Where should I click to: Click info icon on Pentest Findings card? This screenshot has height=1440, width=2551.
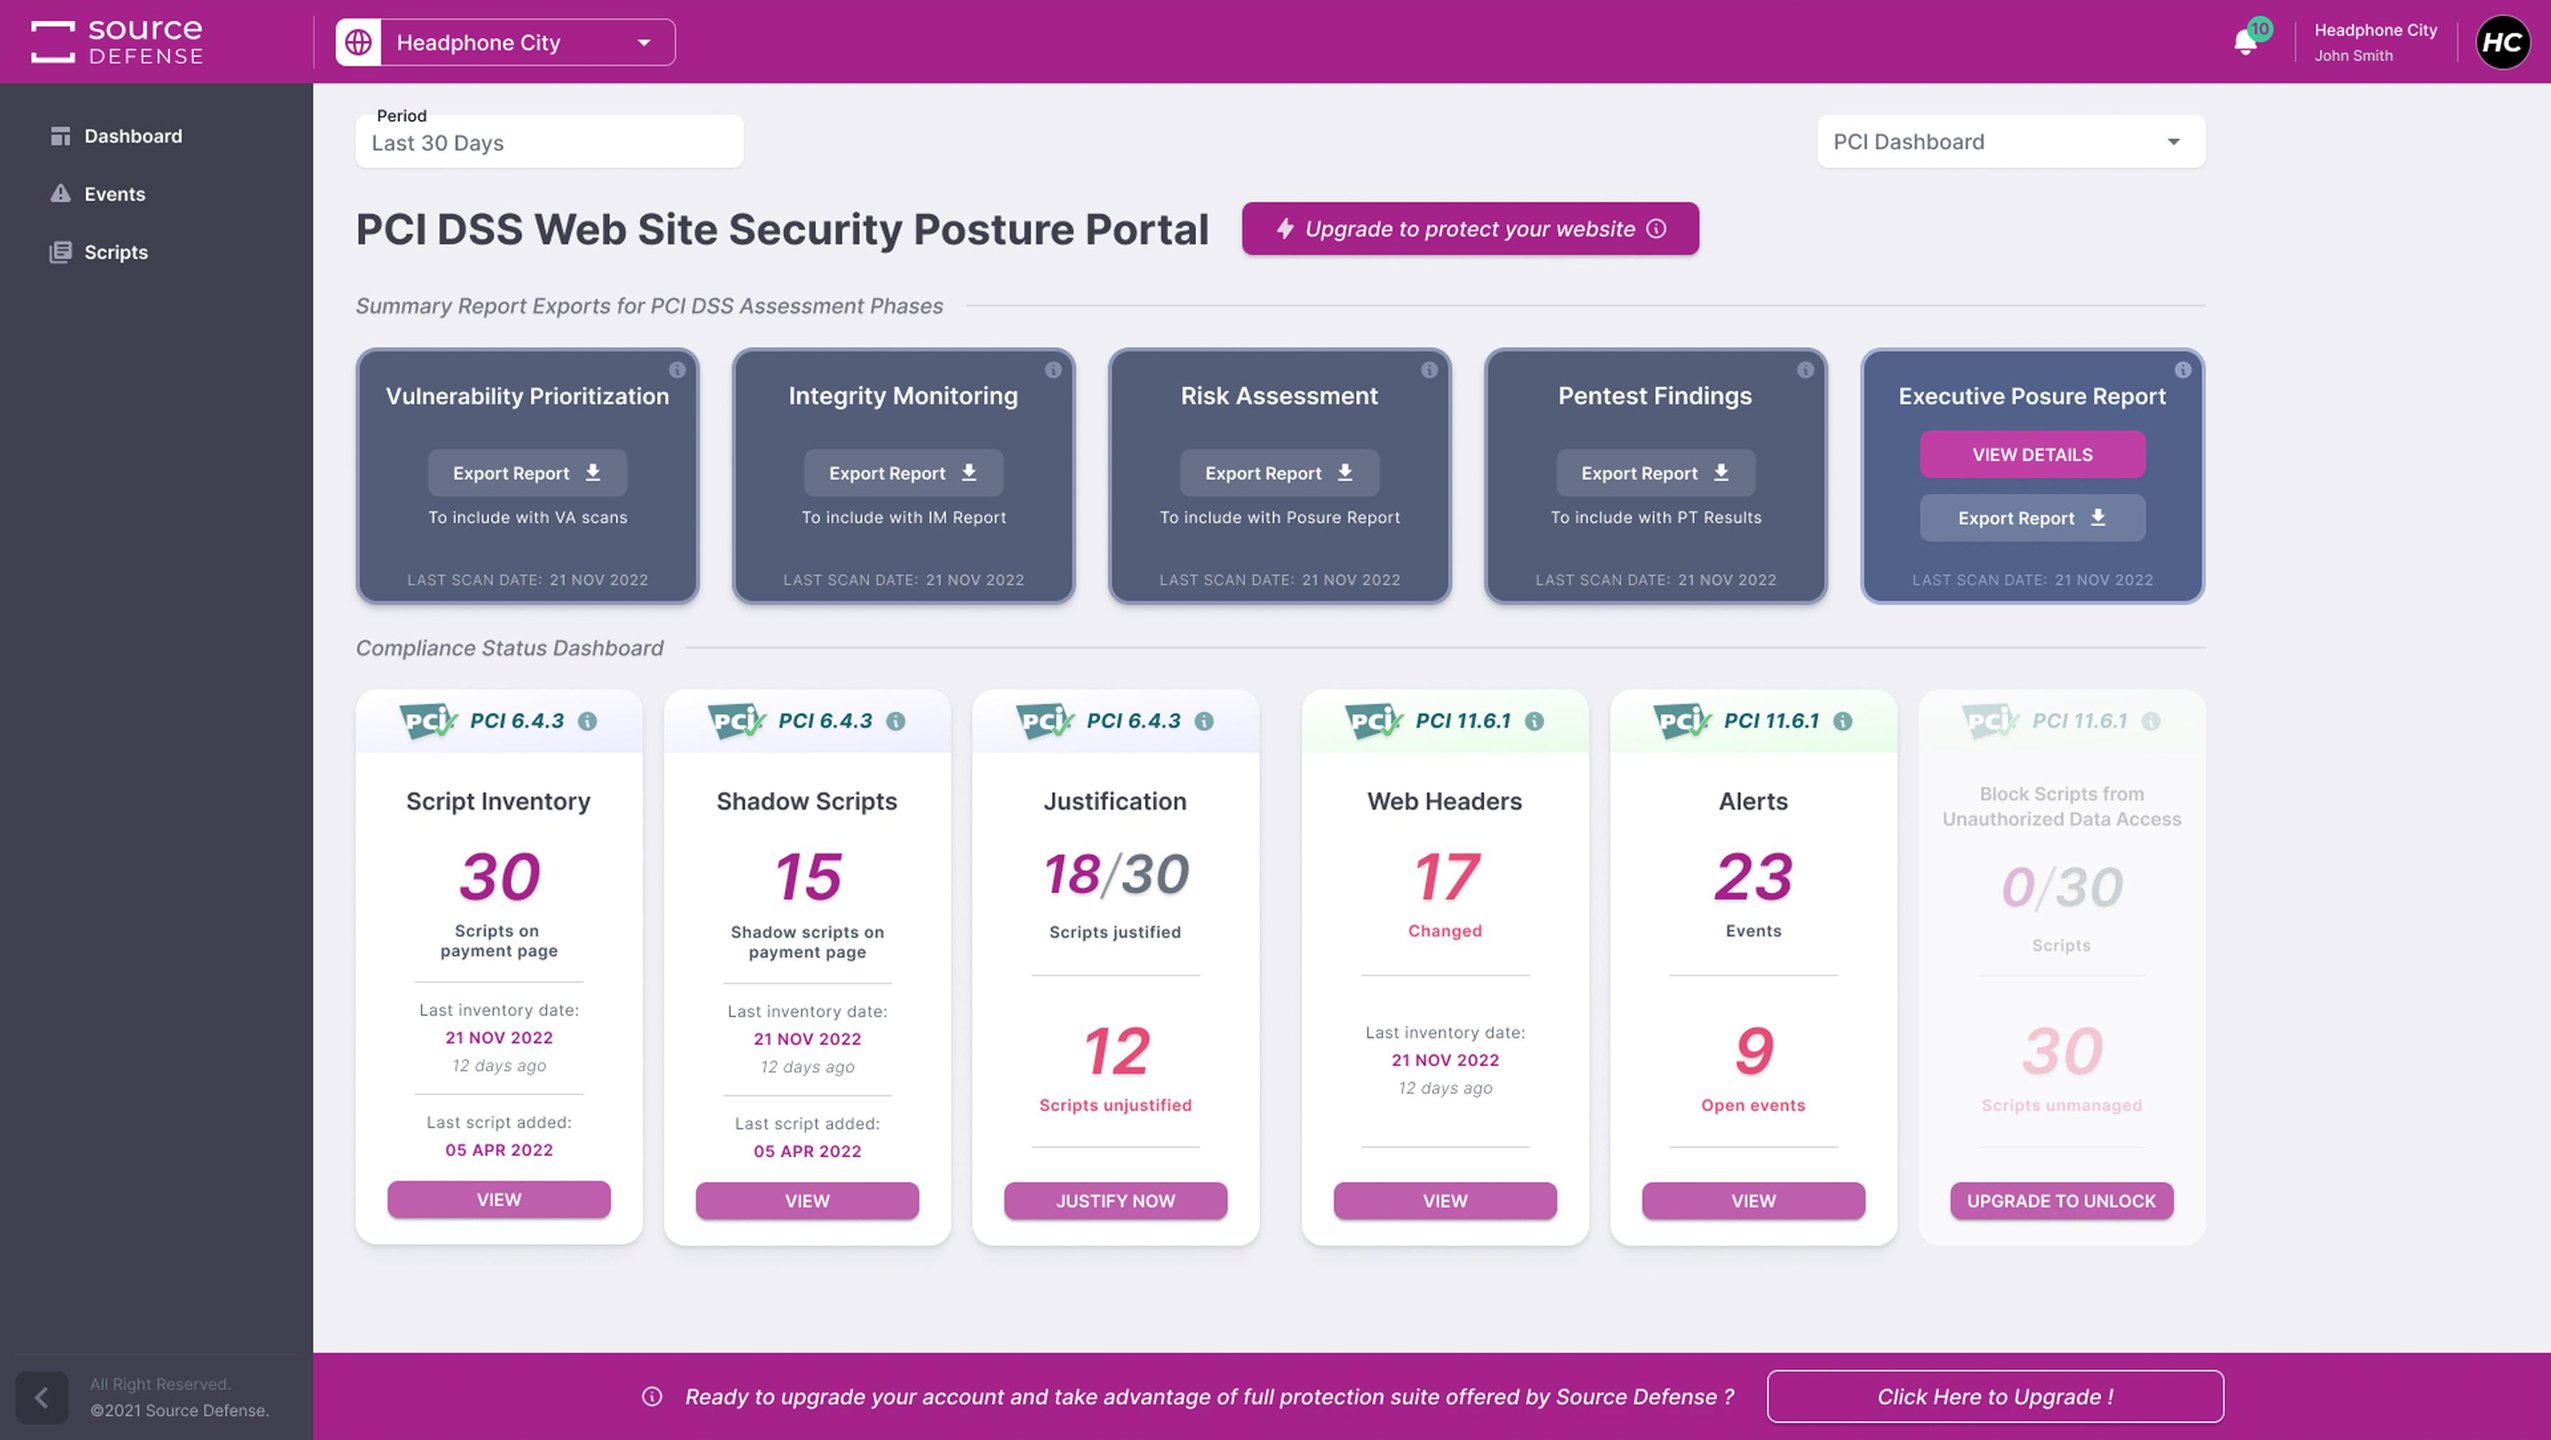pyautogui.click(x=1805, y=370)
